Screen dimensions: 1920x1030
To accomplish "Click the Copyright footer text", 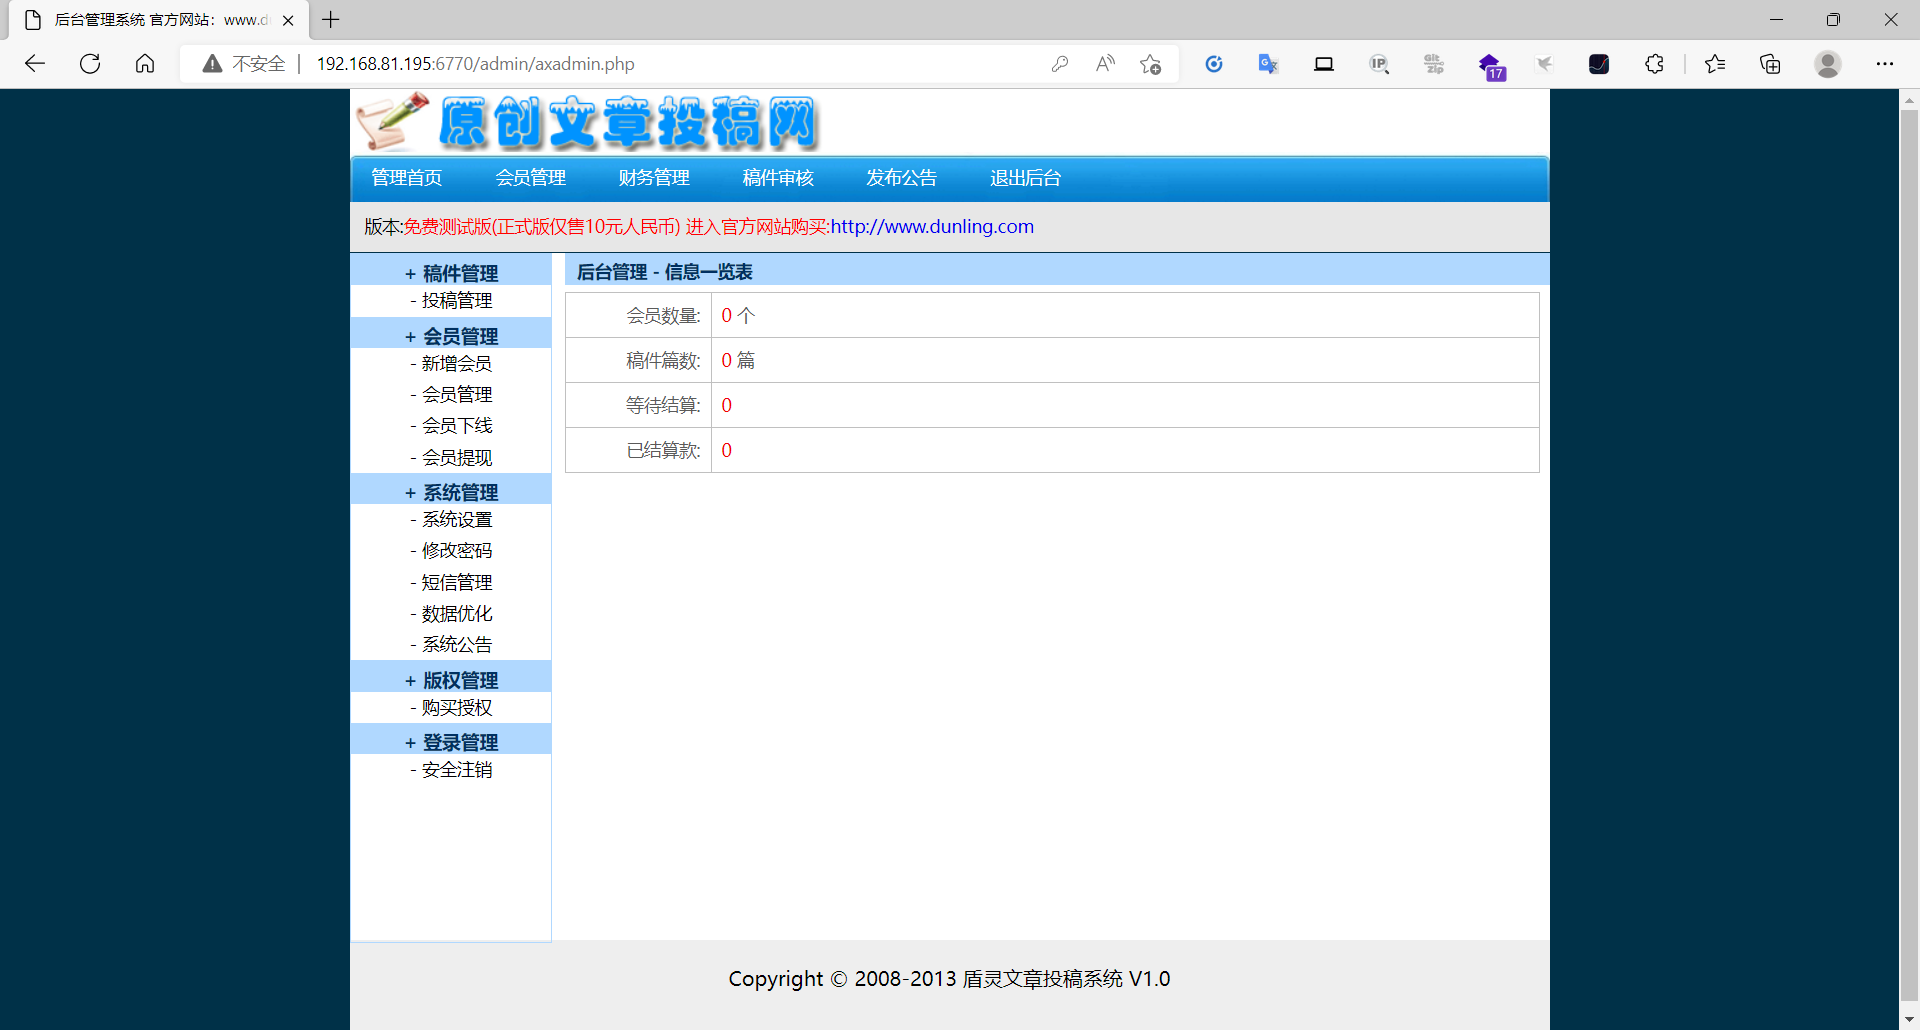I will pyautogui.click(x=949, y=979).
